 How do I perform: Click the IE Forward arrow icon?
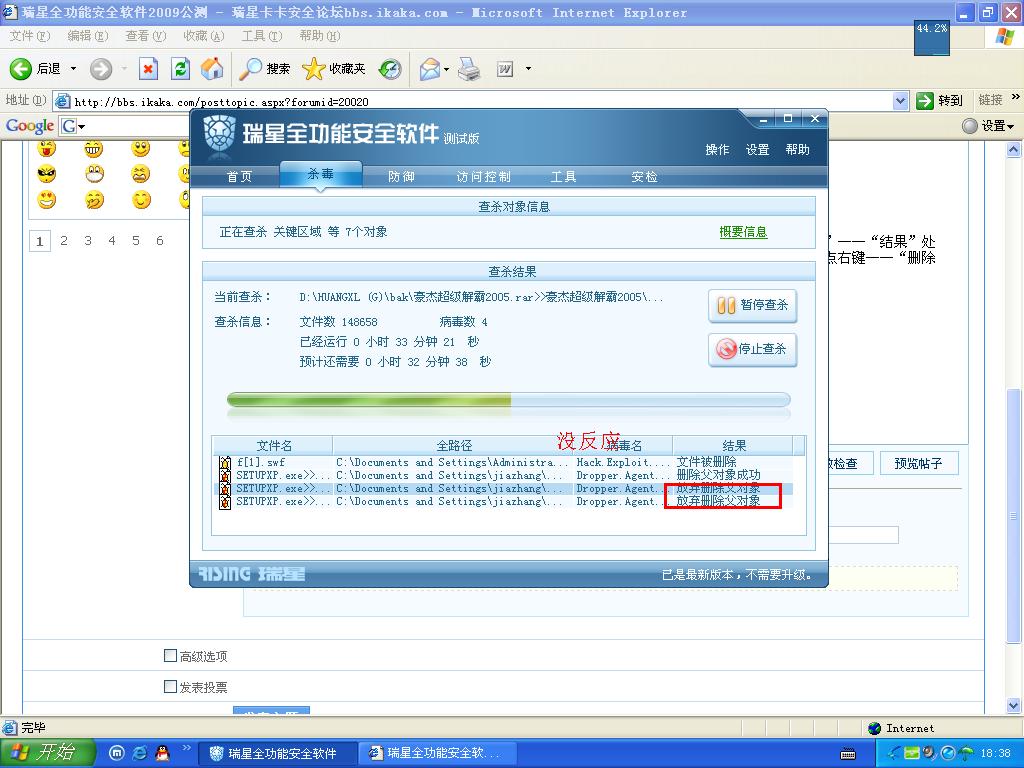(x=101, y=69)
